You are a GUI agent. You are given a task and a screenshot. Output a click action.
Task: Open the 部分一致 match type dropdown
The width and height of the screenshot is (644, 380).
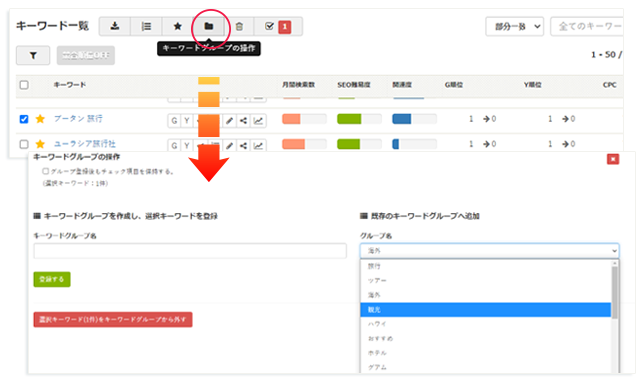pos(515,27)
